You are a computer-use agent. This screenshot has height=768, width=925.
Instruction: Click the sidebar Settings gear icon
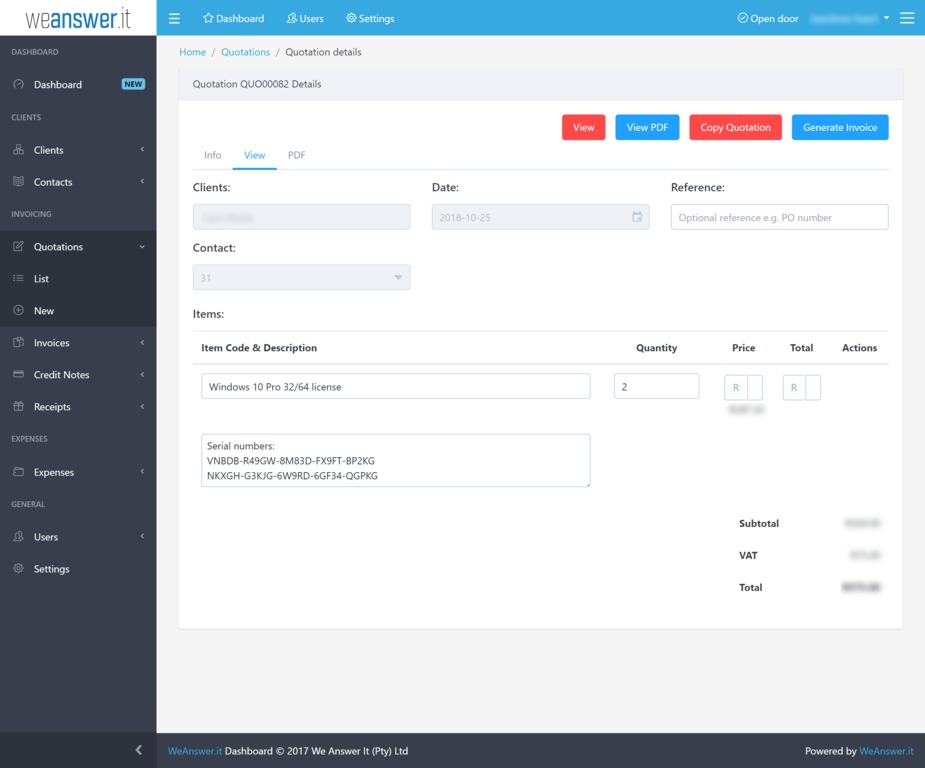click(19, 568)
